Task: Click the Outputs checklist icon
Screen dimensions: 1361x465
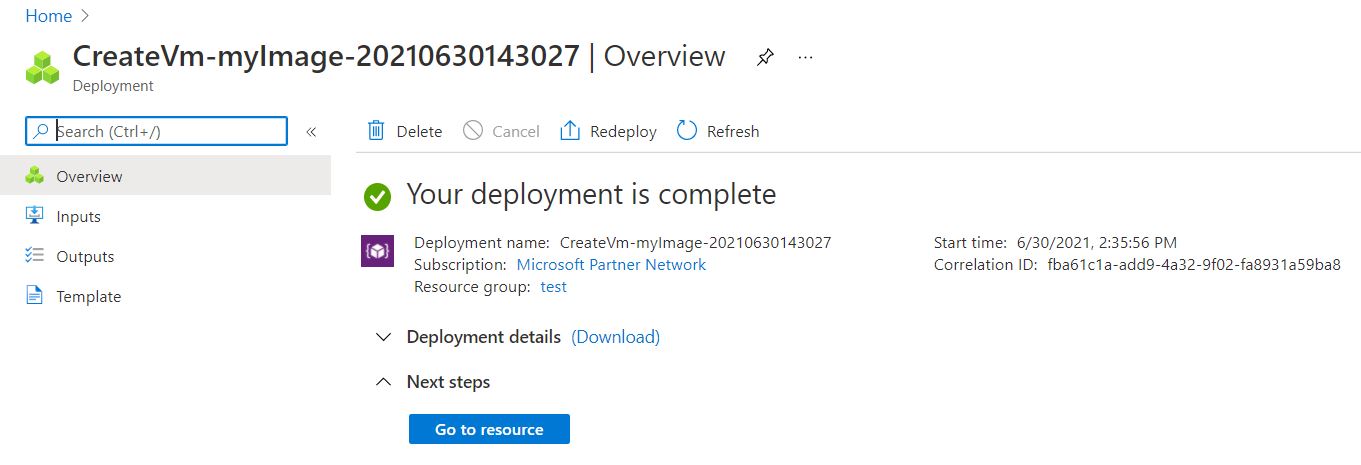Action: [35, 255]
